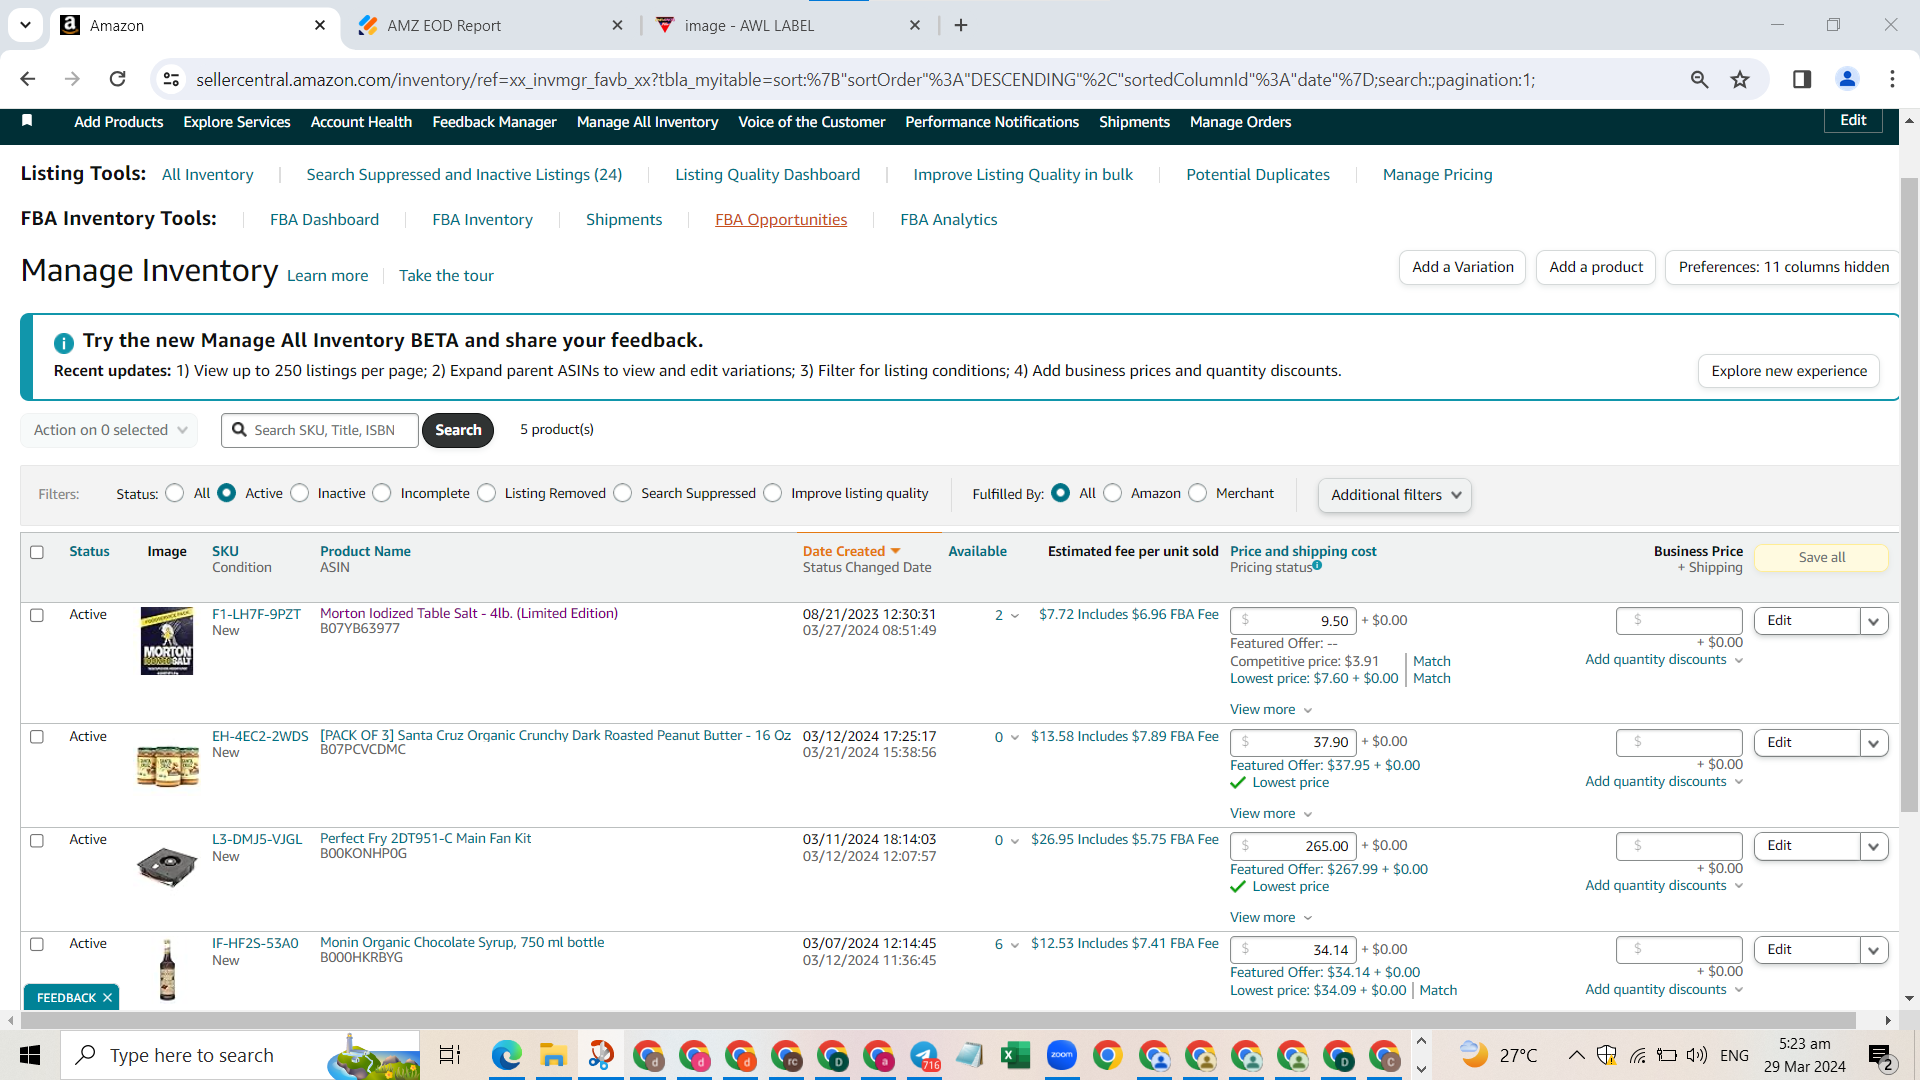Open a new browser tab
The width and height of the screenshot is (1920, 1080).
[x=961, y=25]
